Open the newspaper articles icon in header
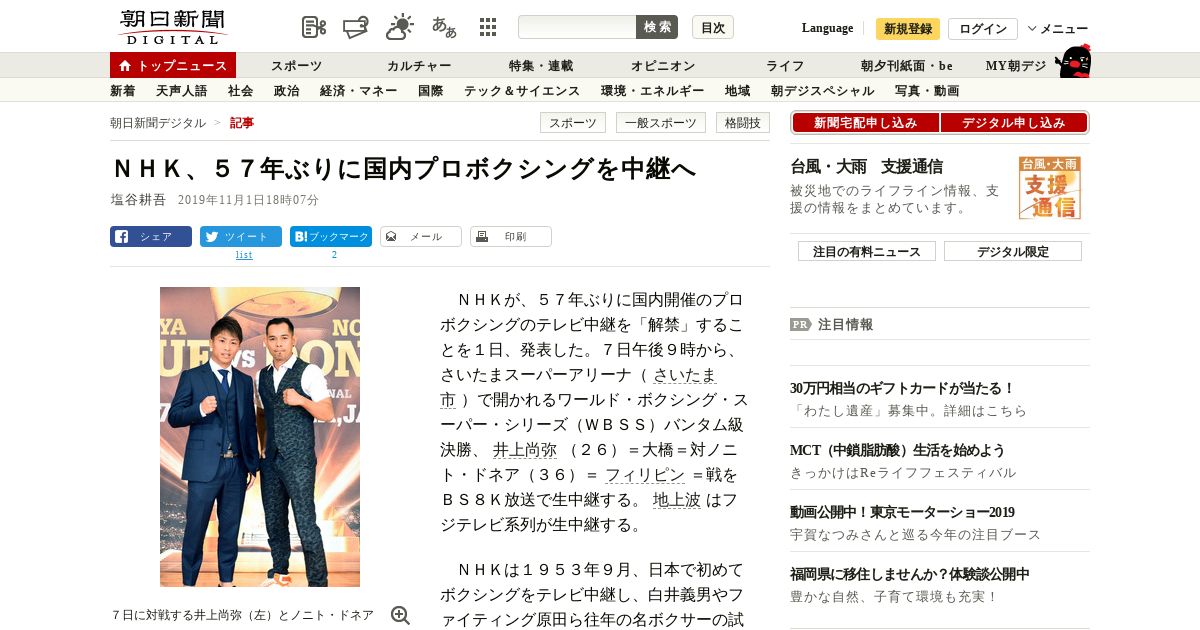Viewport: 1200px width, 630px height. point(314,27)
